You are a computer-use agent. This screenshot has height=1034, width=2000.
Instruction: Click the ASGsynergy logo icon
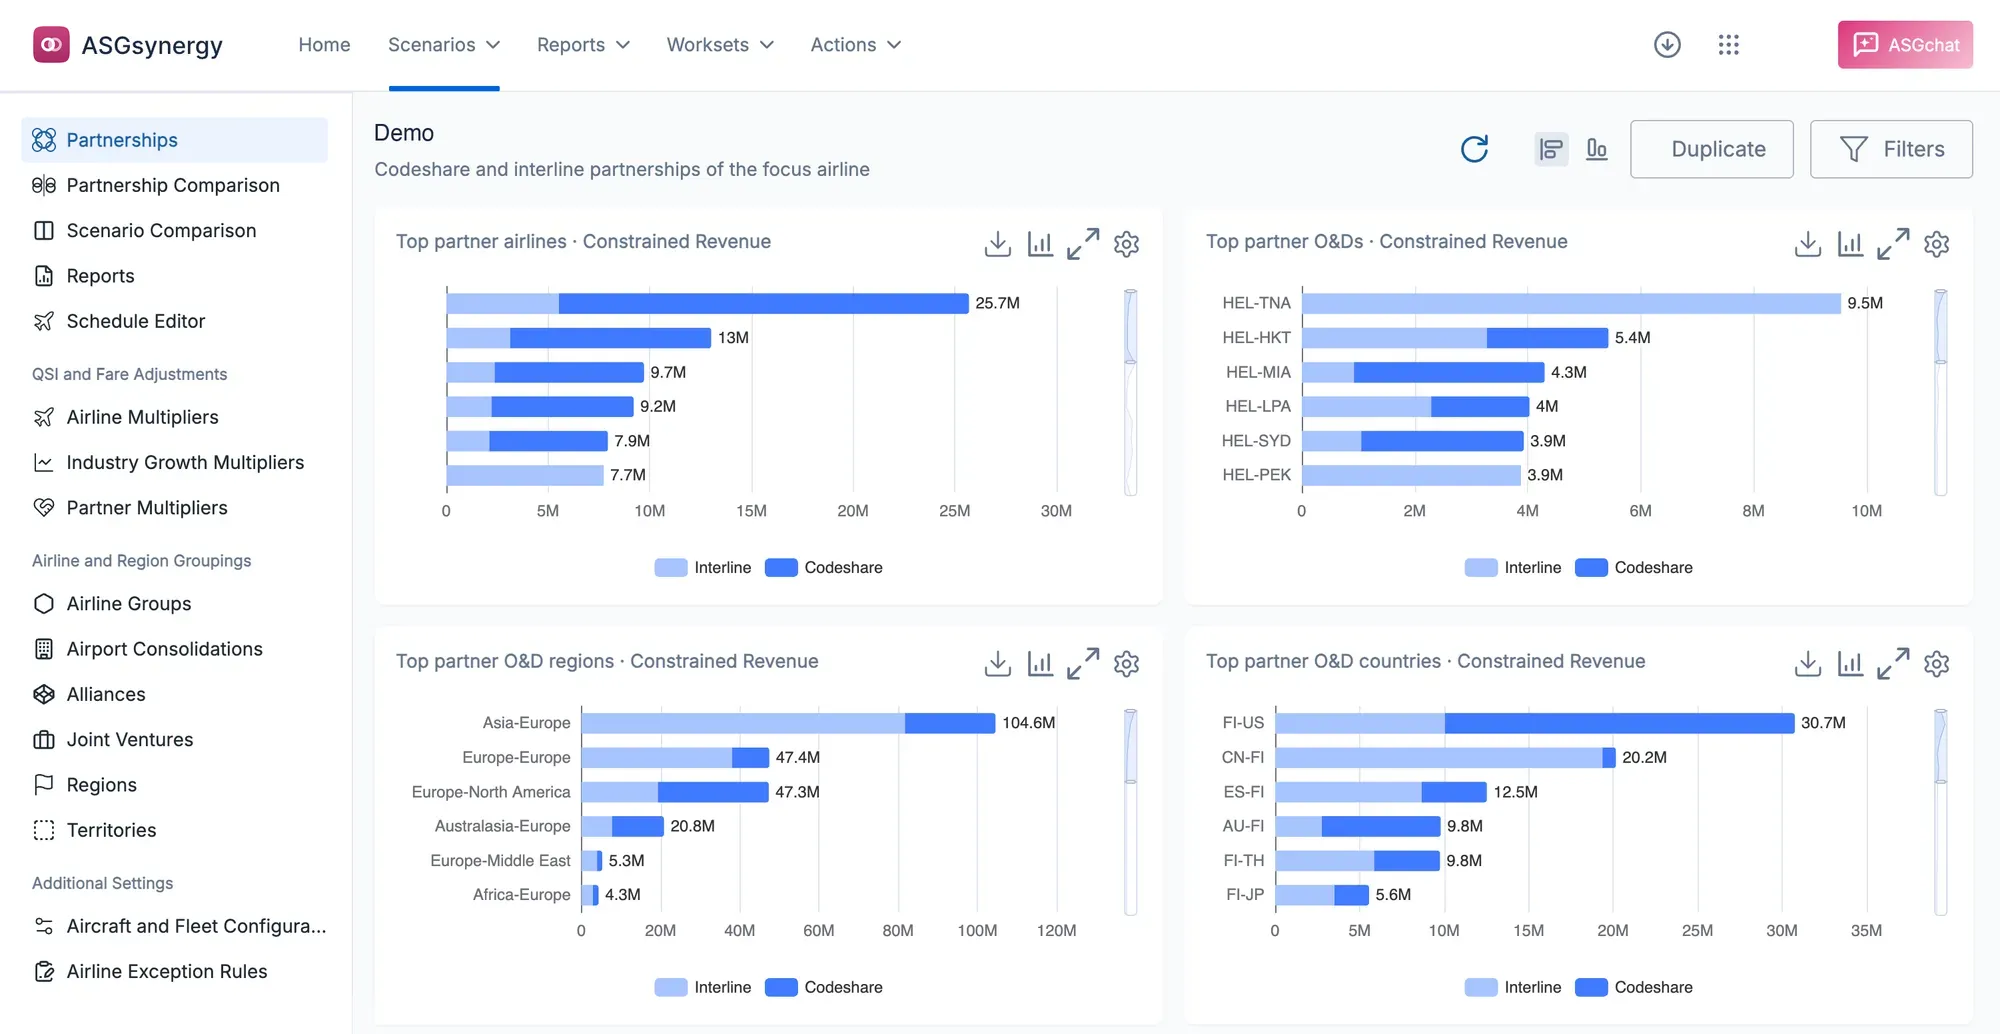[x=51, y=45]
